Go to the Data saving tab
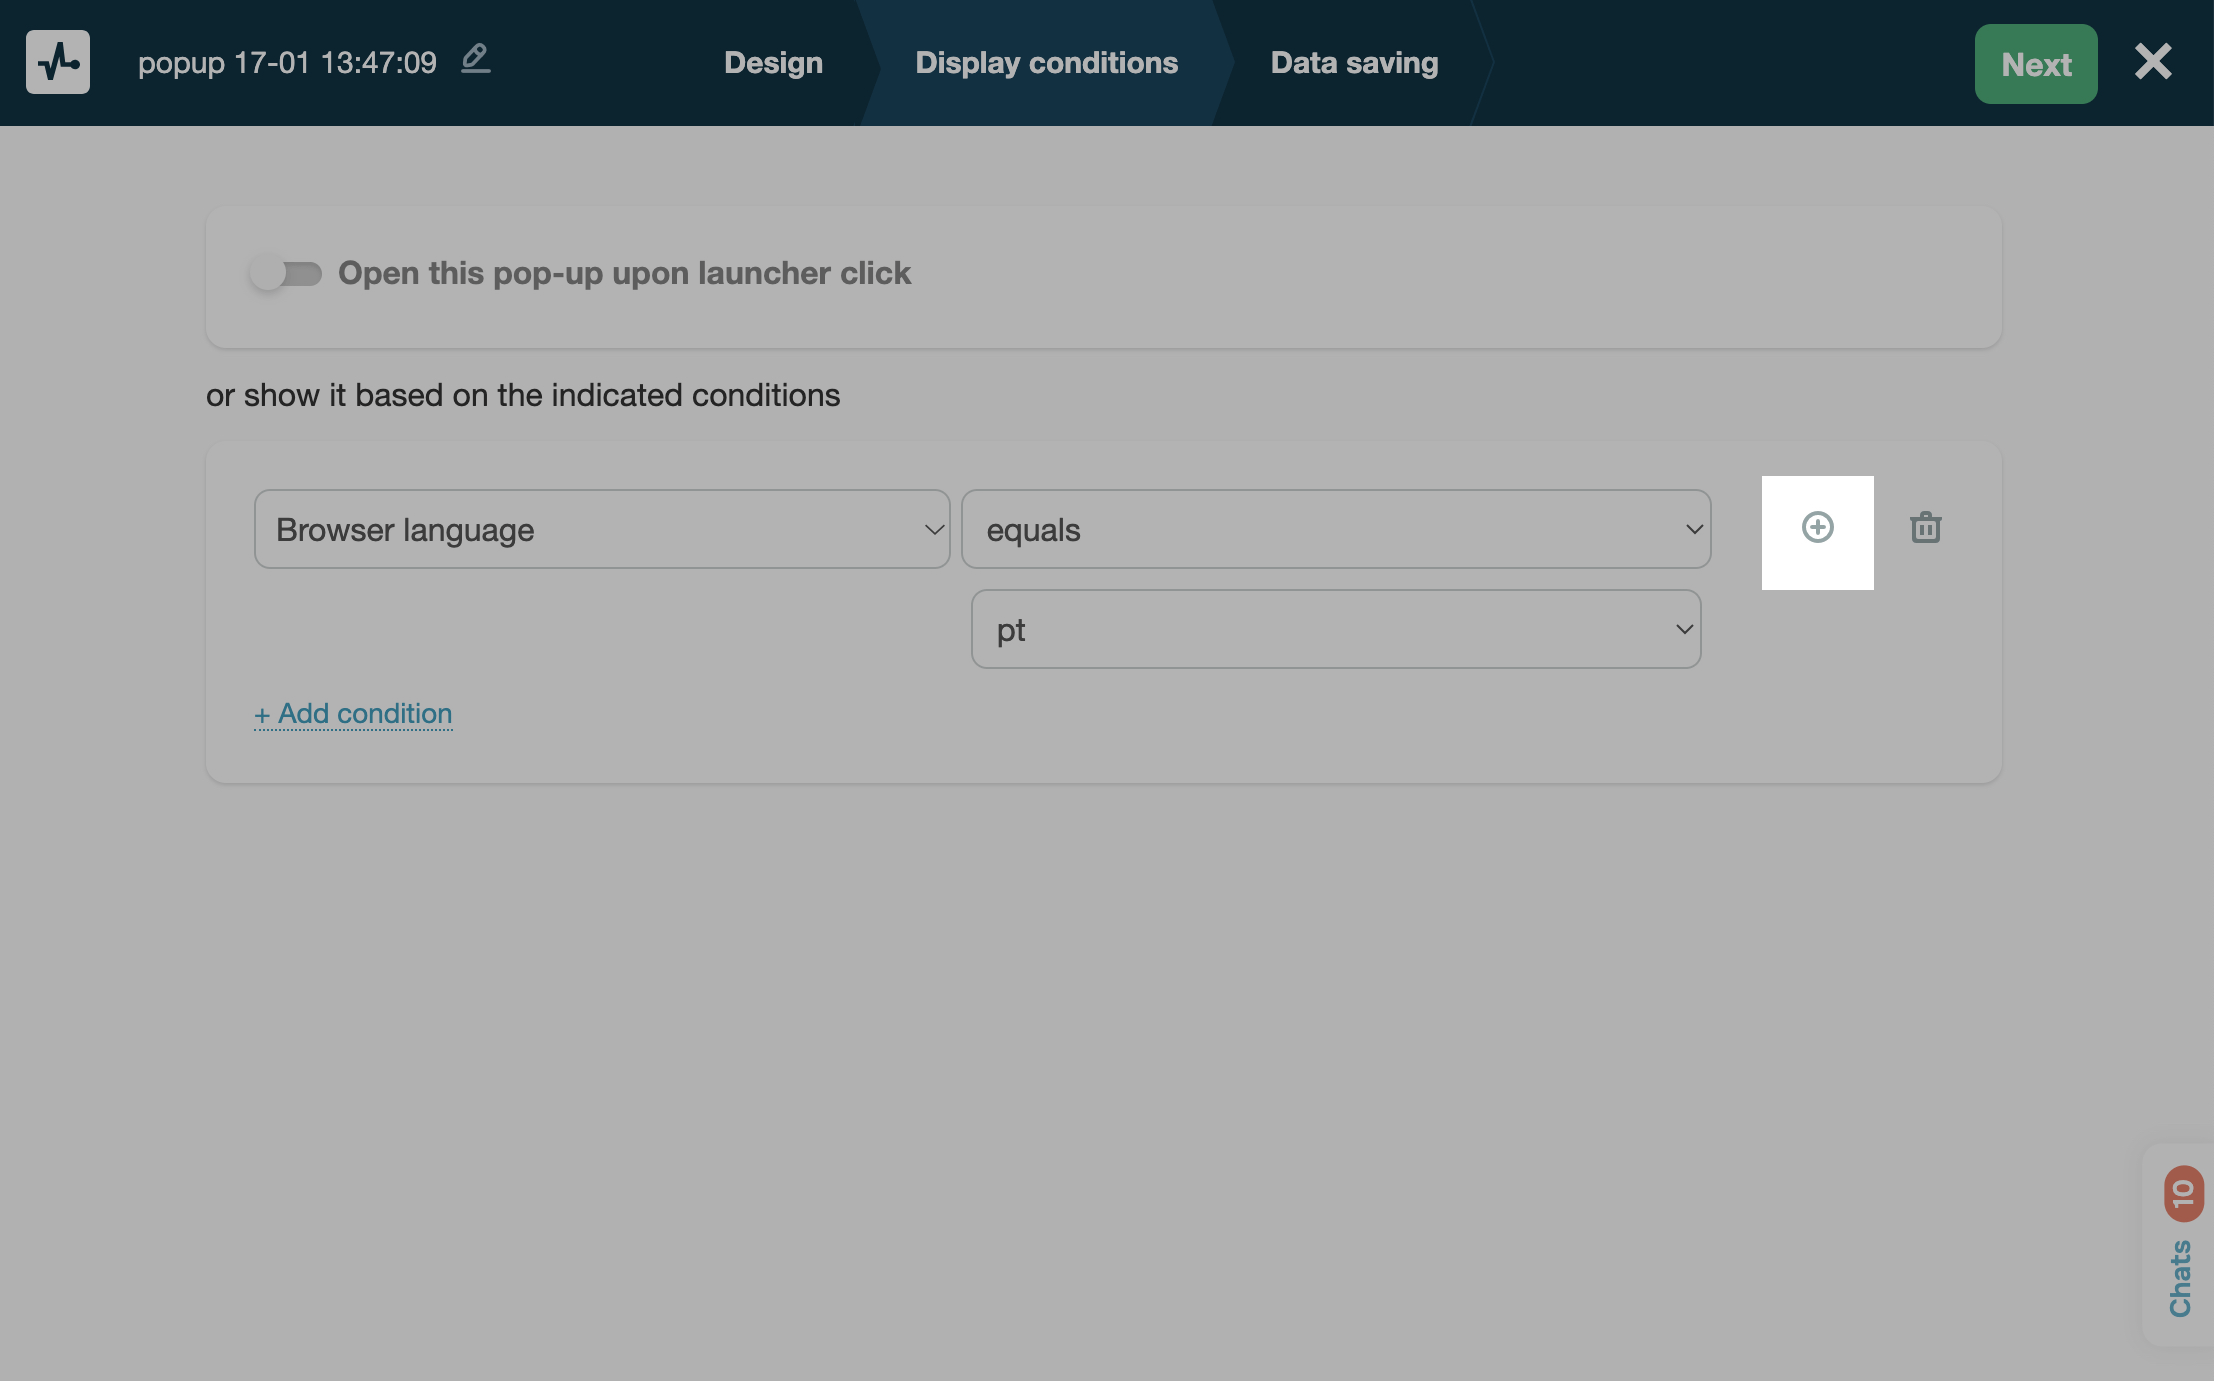 [x=1354, y=63]
